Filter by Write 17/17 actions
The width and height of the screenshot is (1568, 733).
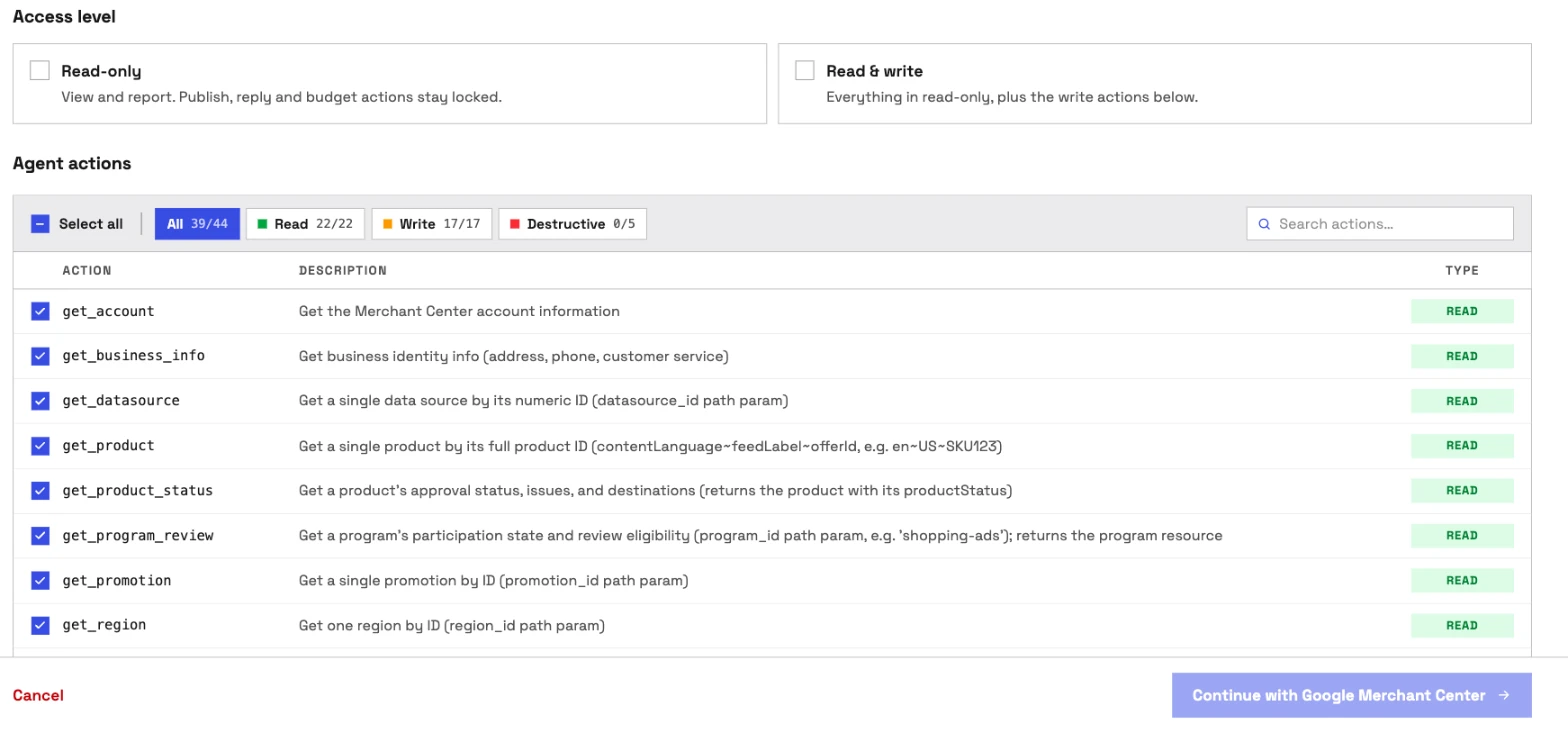[x=431, y=224]
